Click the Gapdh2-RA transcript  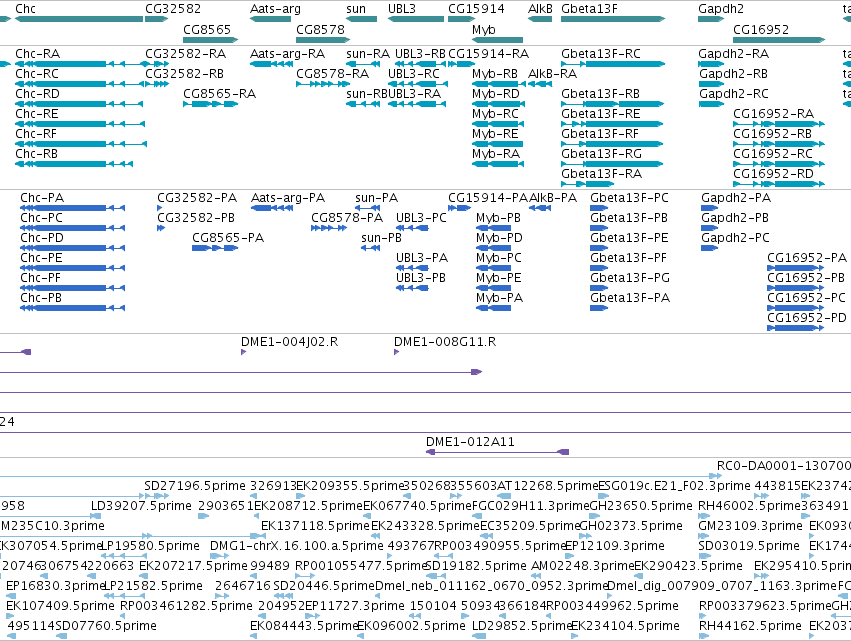click(711, 64)
